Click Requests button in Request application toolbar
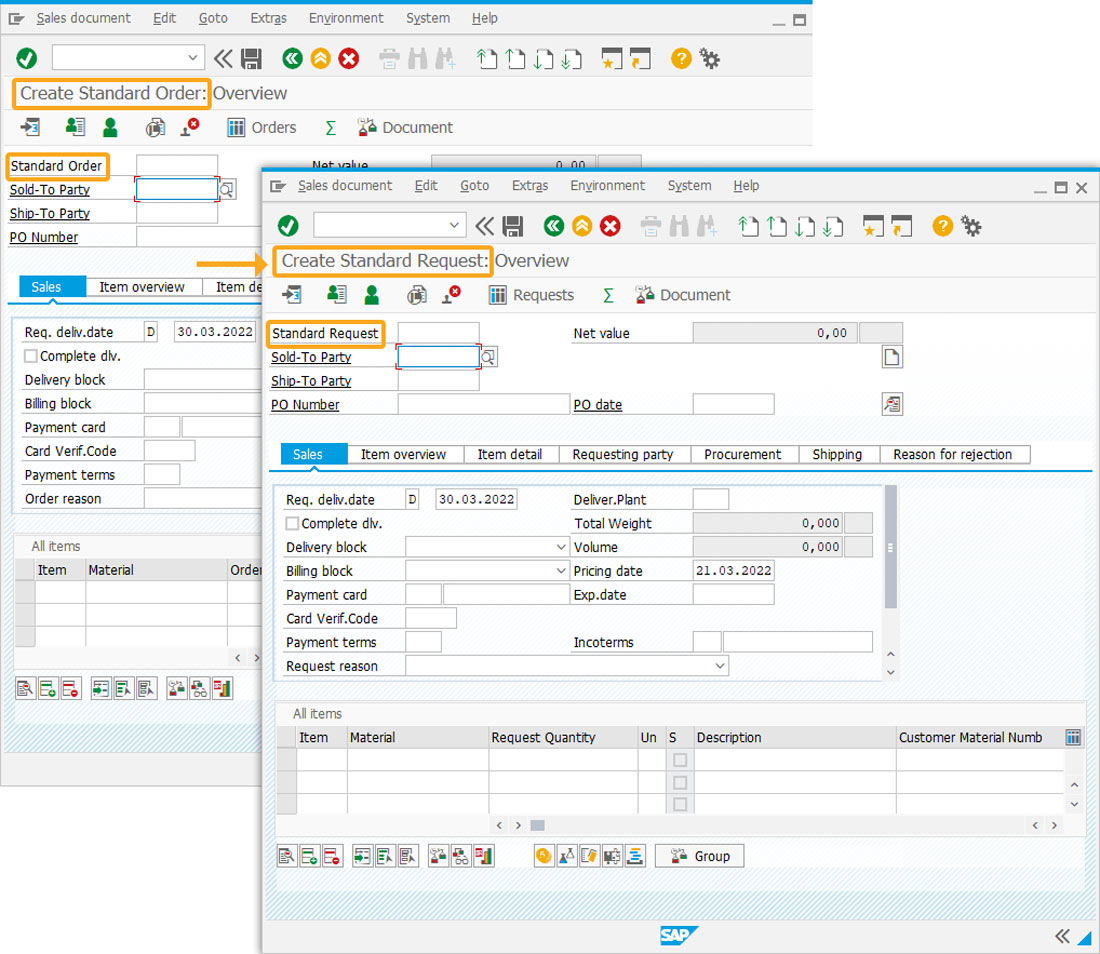The height and width of the screenshot is (954, 1100). (532, 295)
